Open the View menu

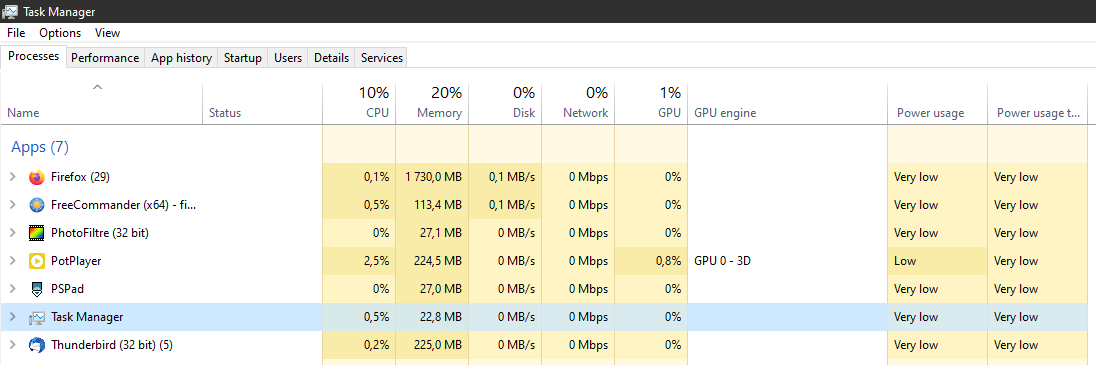coord(108,33)
